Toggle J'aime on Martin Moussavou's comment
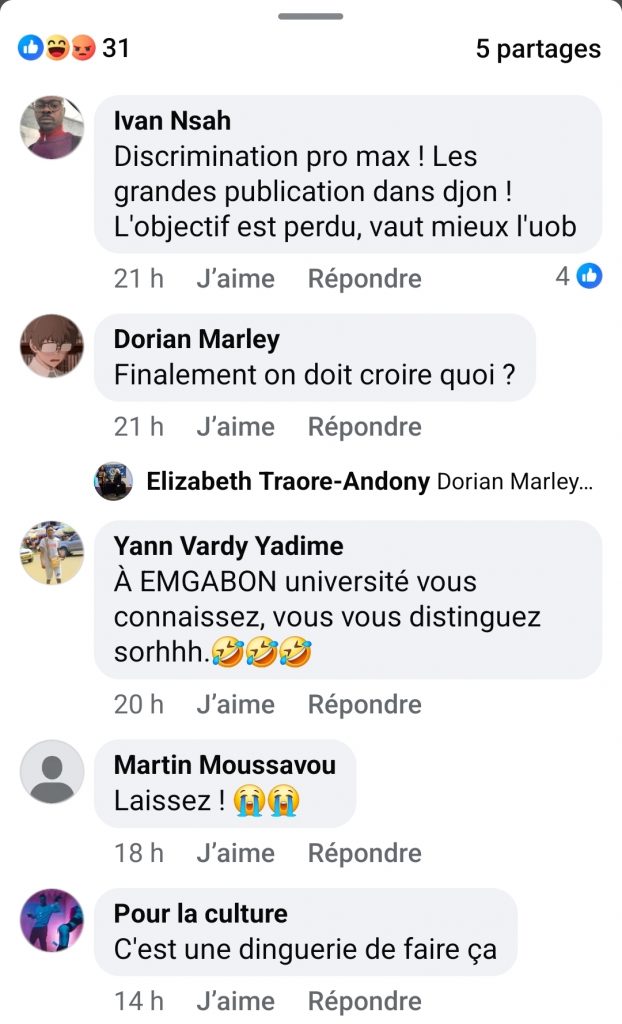Viewport: 622px width, 1024px height. pyautogui.click(x=235, y=853)
